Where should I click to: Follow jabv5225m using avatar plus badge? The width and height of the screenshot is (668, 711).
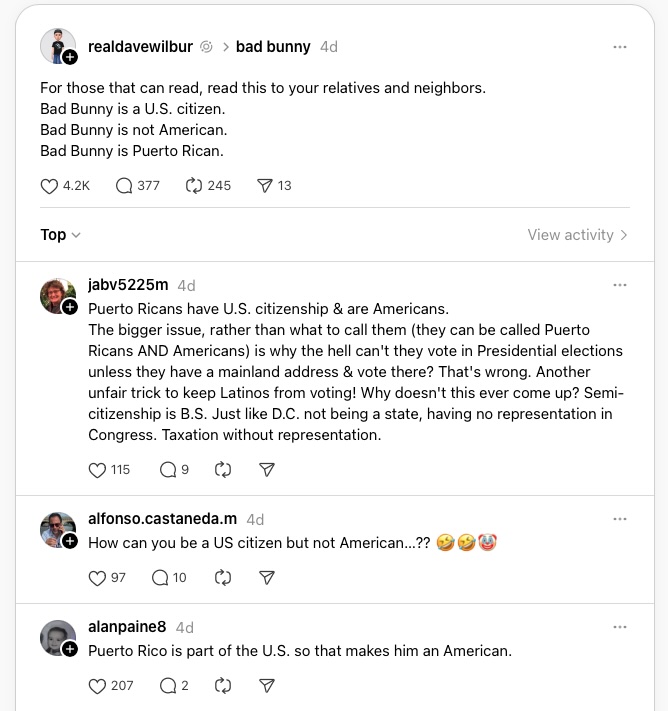pyautogui.click(x=70, y=307)
